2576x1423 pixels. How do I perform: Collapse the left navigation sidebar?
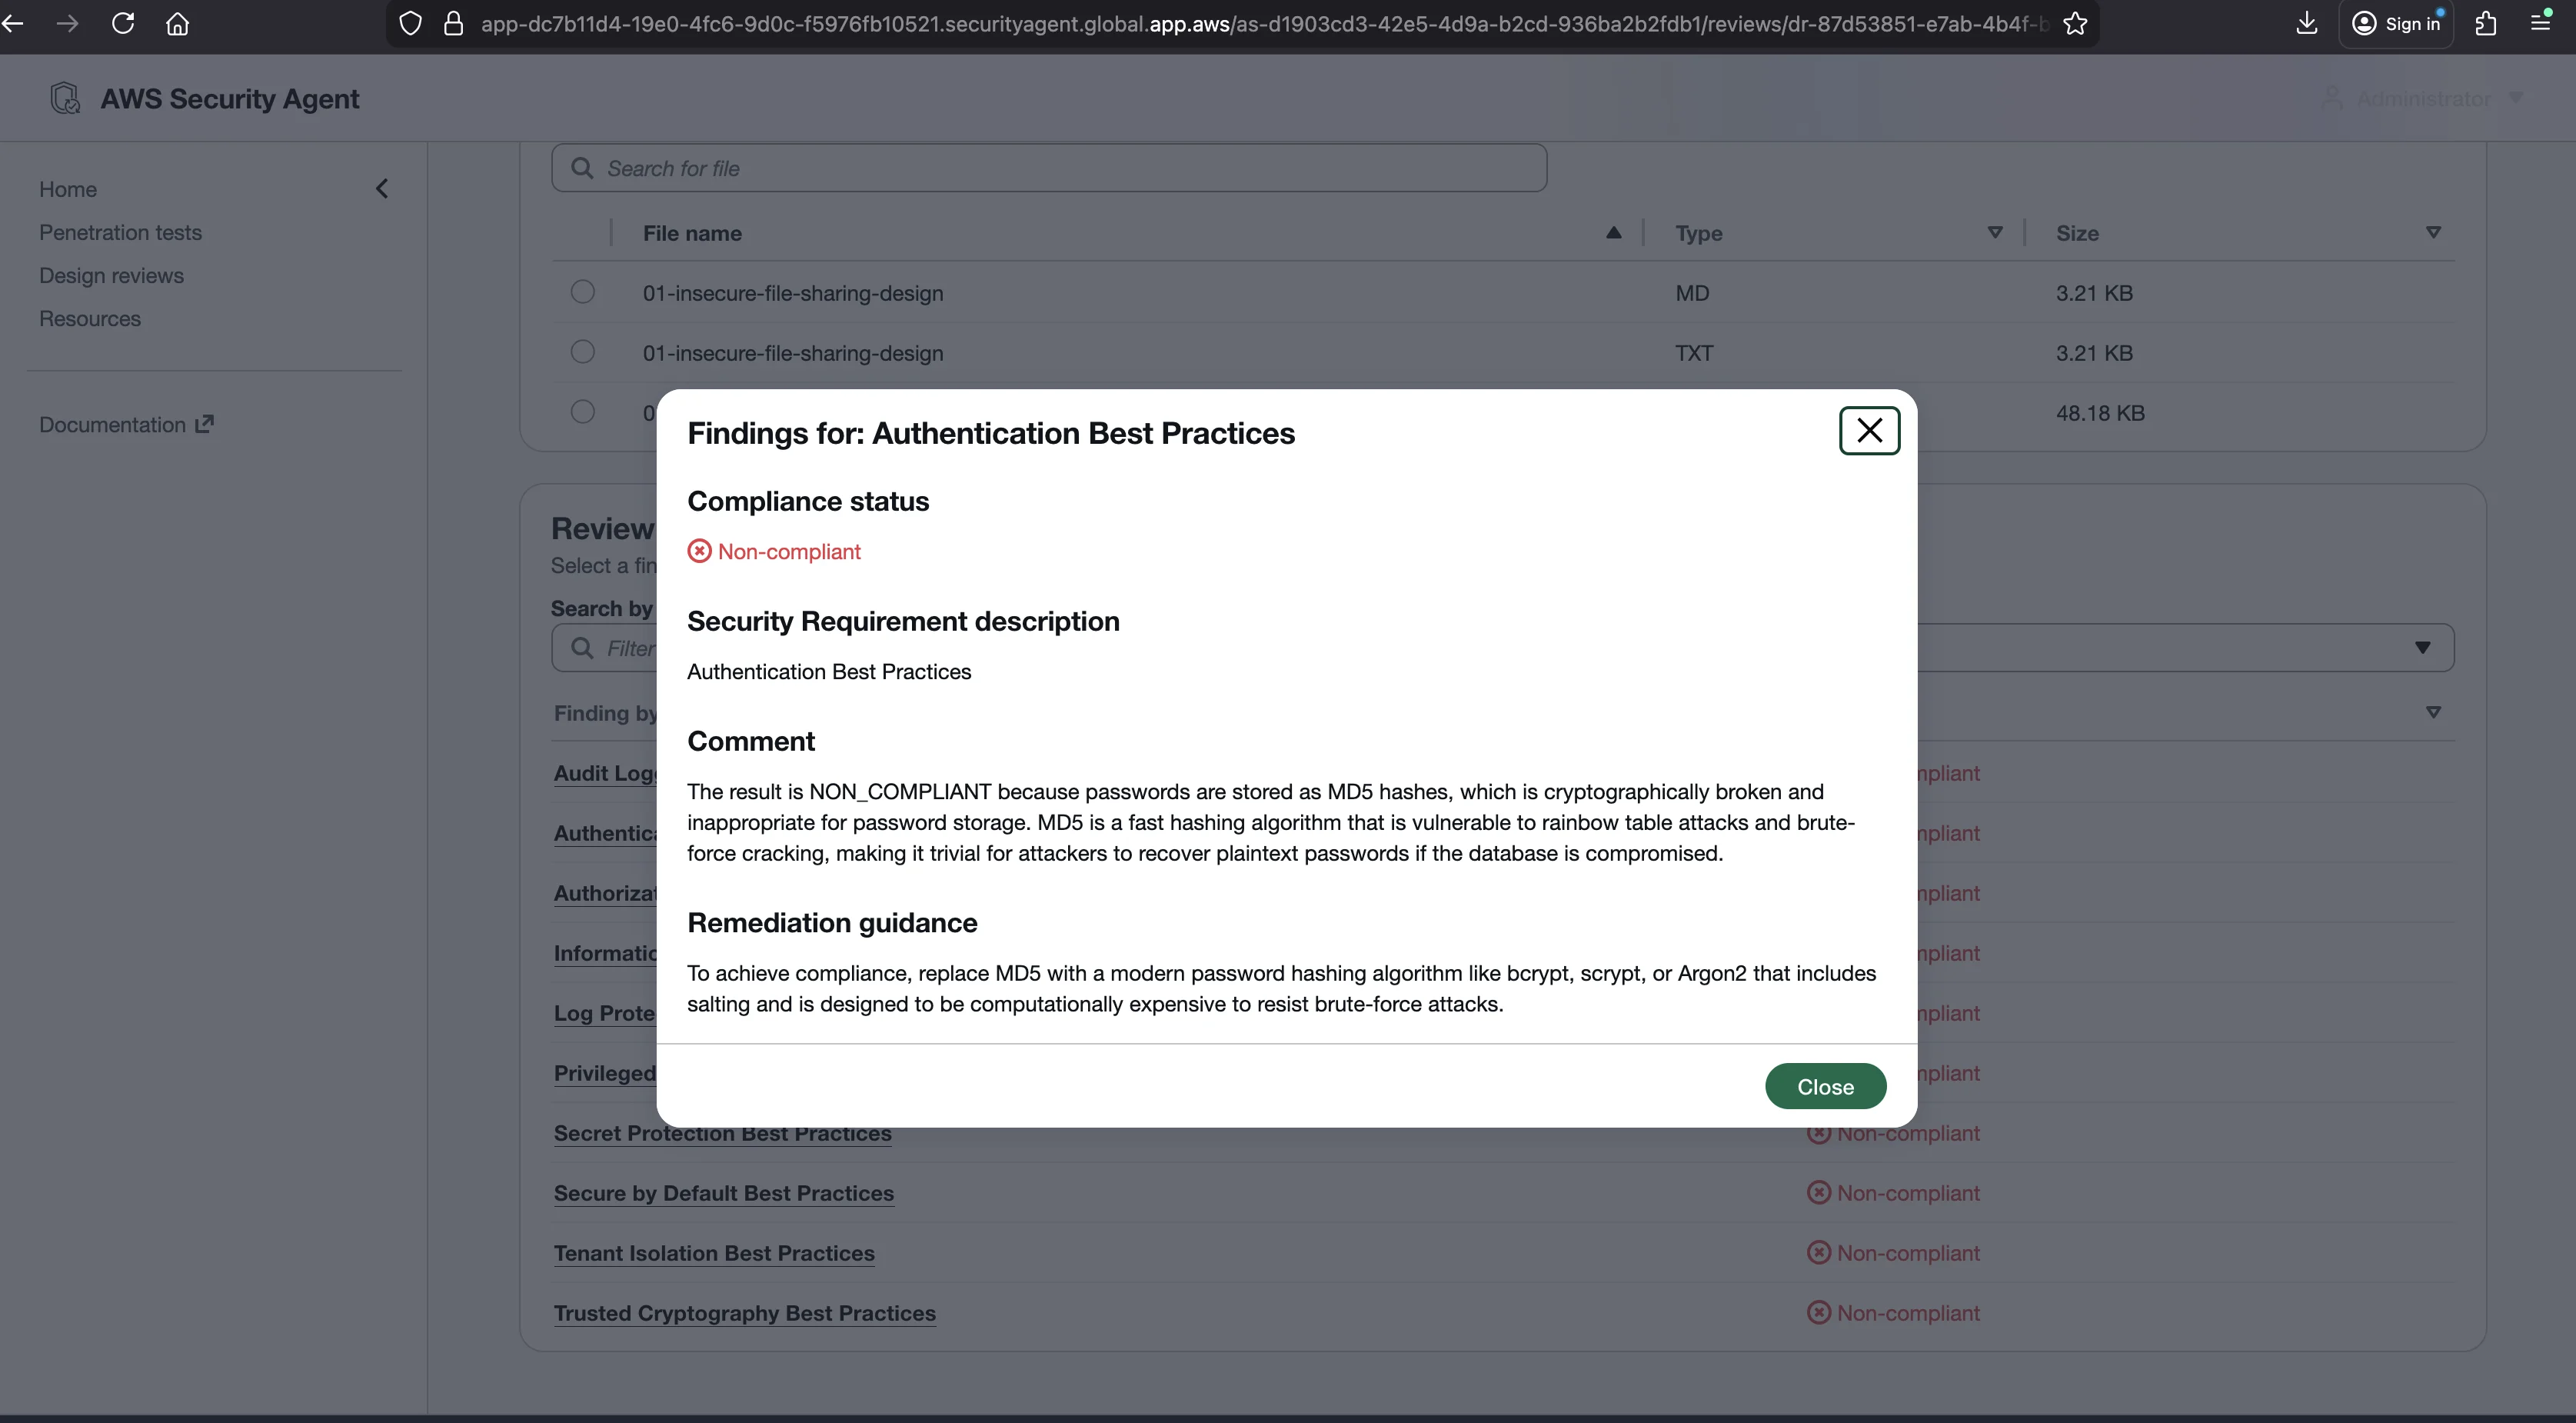[382, 189]
